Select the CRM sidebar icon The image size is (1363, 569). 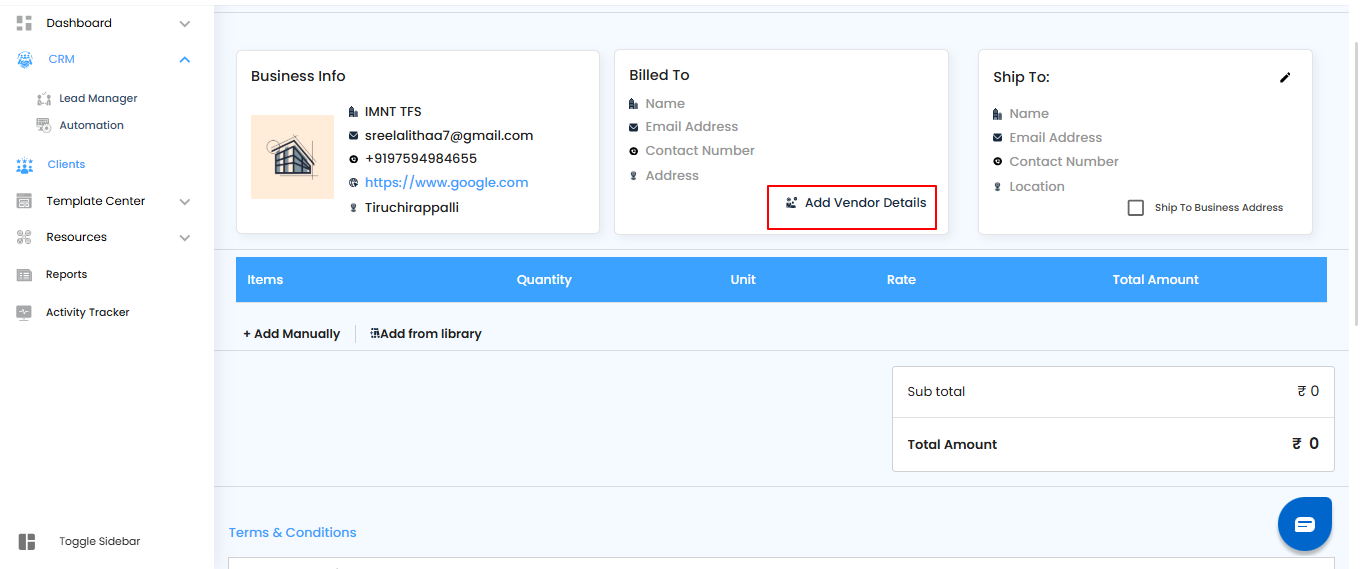25,60
